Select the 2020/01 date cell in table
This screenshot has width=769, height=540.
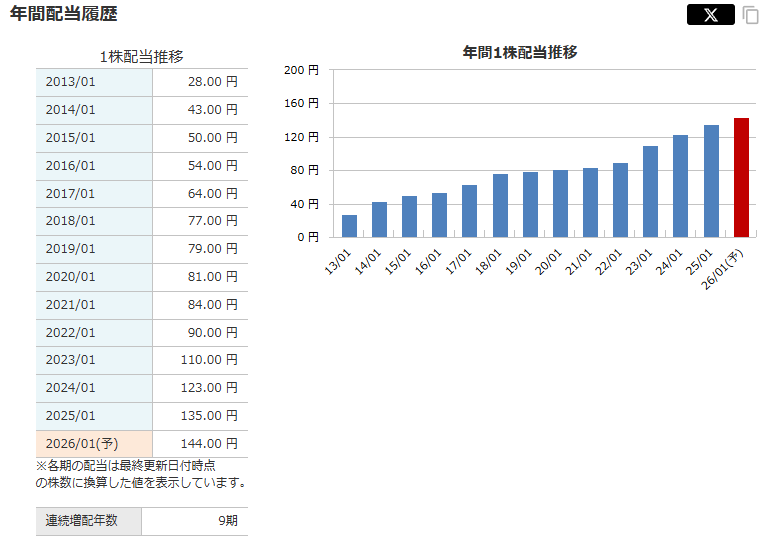(94, 277)
